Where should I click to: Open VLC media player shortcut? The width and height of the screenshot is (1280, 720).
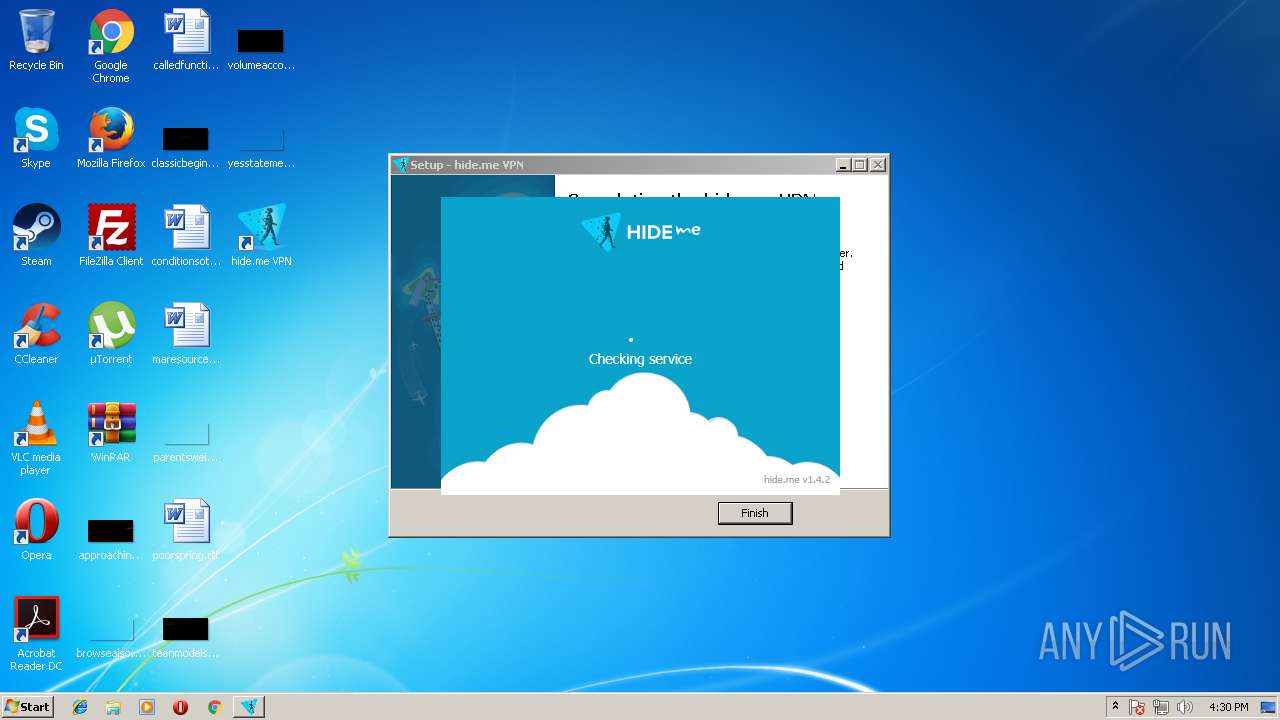36,438
